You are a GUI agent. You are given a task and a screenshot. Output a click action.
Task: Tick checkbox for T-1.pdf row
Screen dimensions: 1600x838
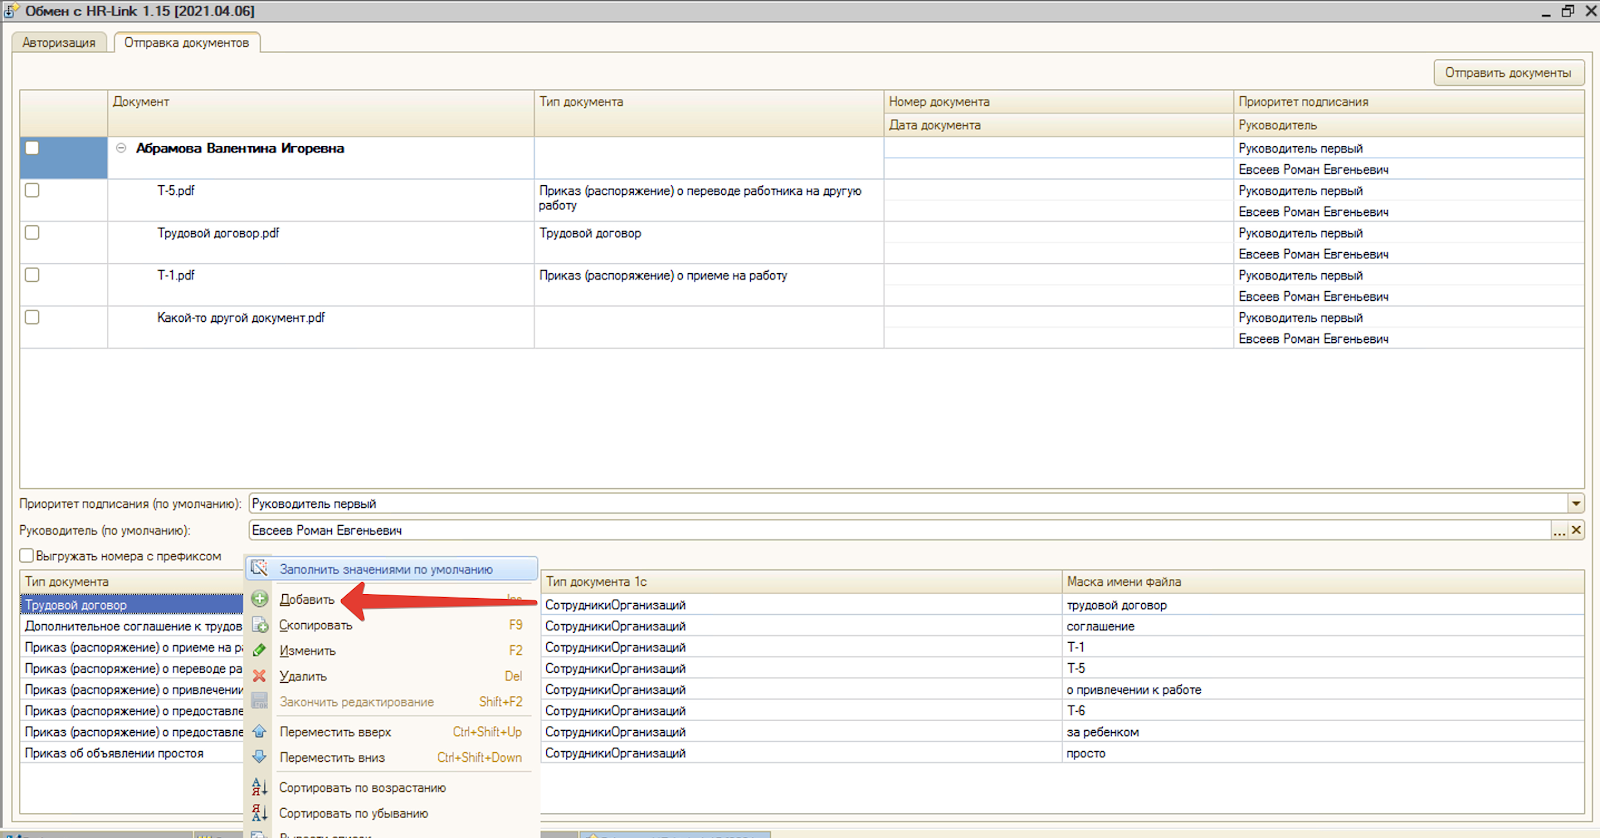tap(32, 274)
